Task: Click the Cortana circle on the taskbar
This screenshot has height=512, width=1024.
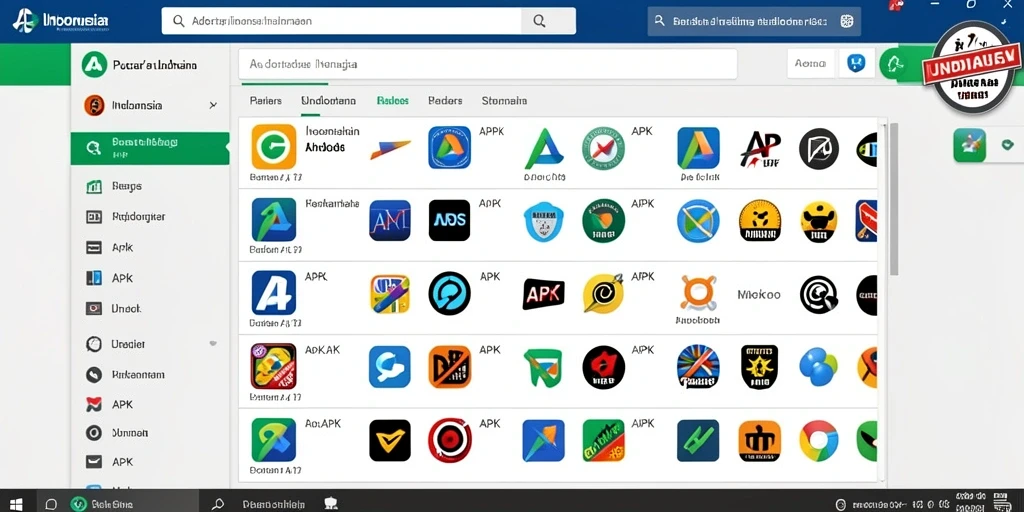Action: point(51,504)
